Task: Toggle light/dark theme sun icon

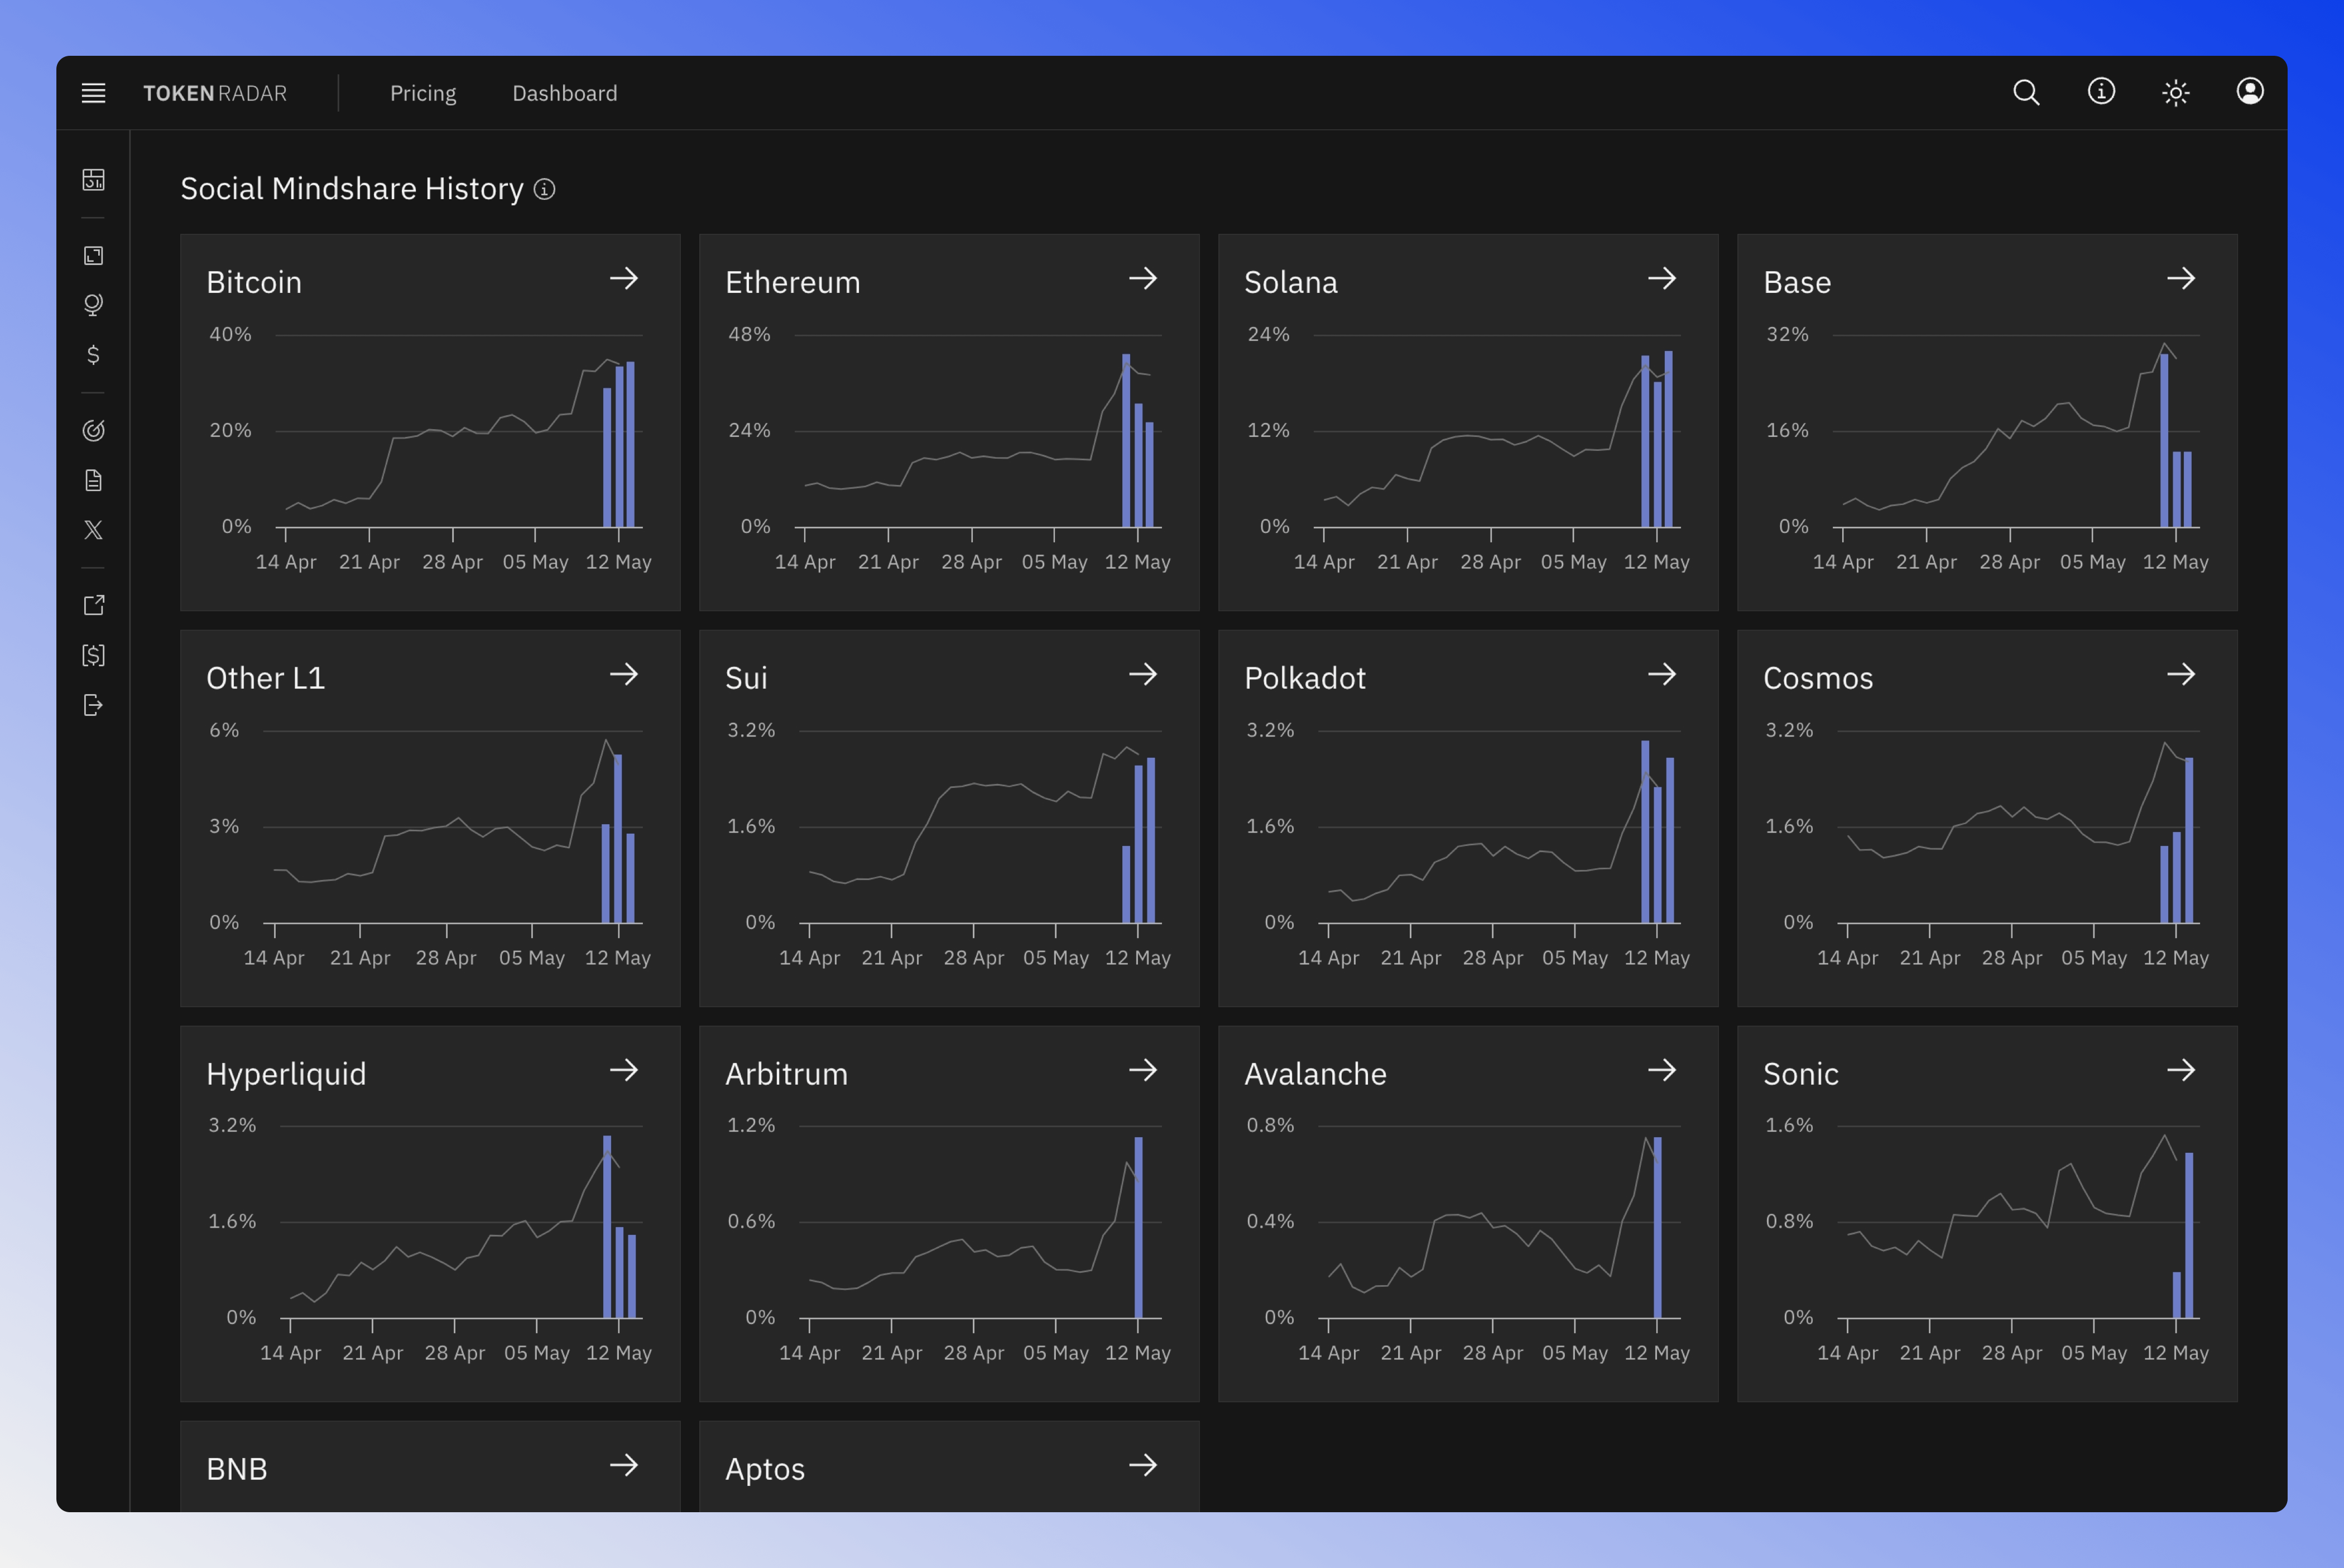Action: [2176, 93]
